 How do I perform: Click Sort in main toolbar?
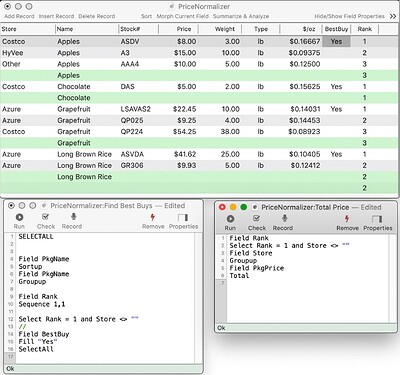pos(146,16)
